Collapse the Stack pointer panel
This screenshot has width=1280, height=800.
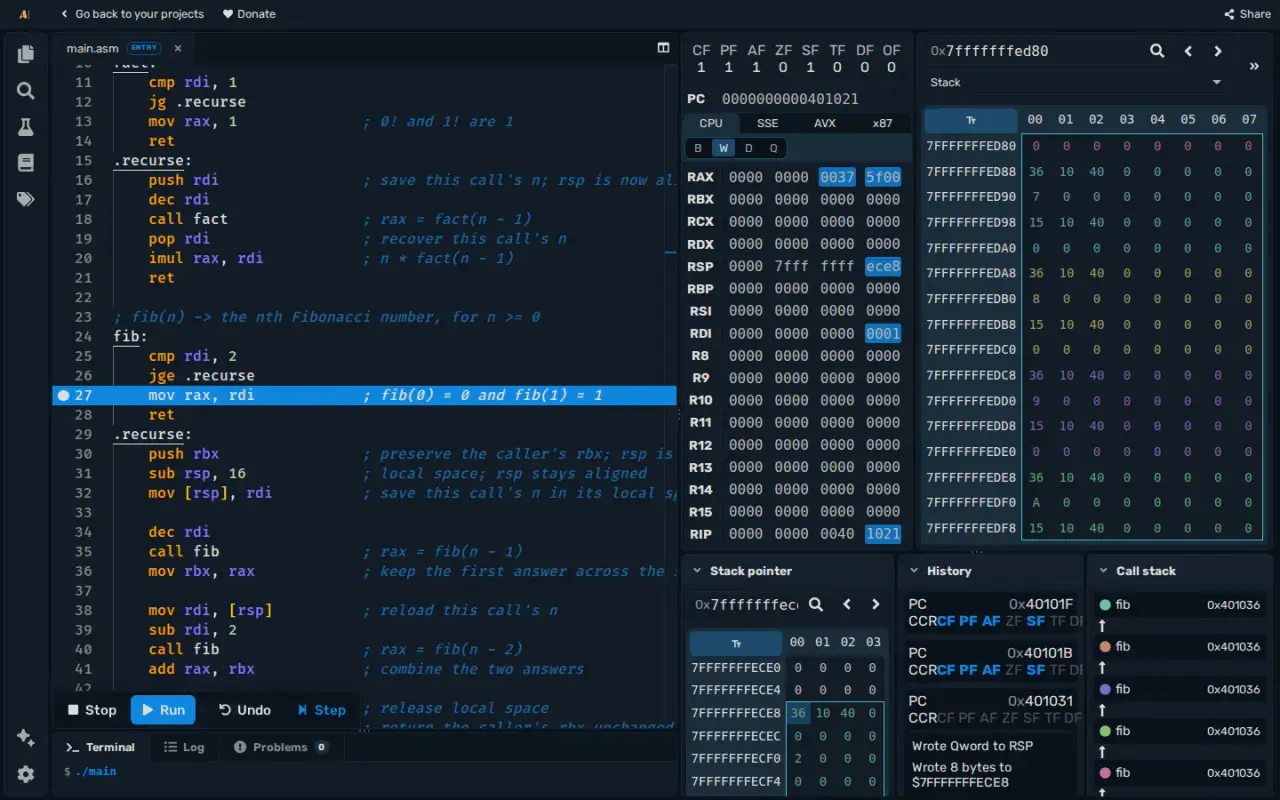coord(697,571)
